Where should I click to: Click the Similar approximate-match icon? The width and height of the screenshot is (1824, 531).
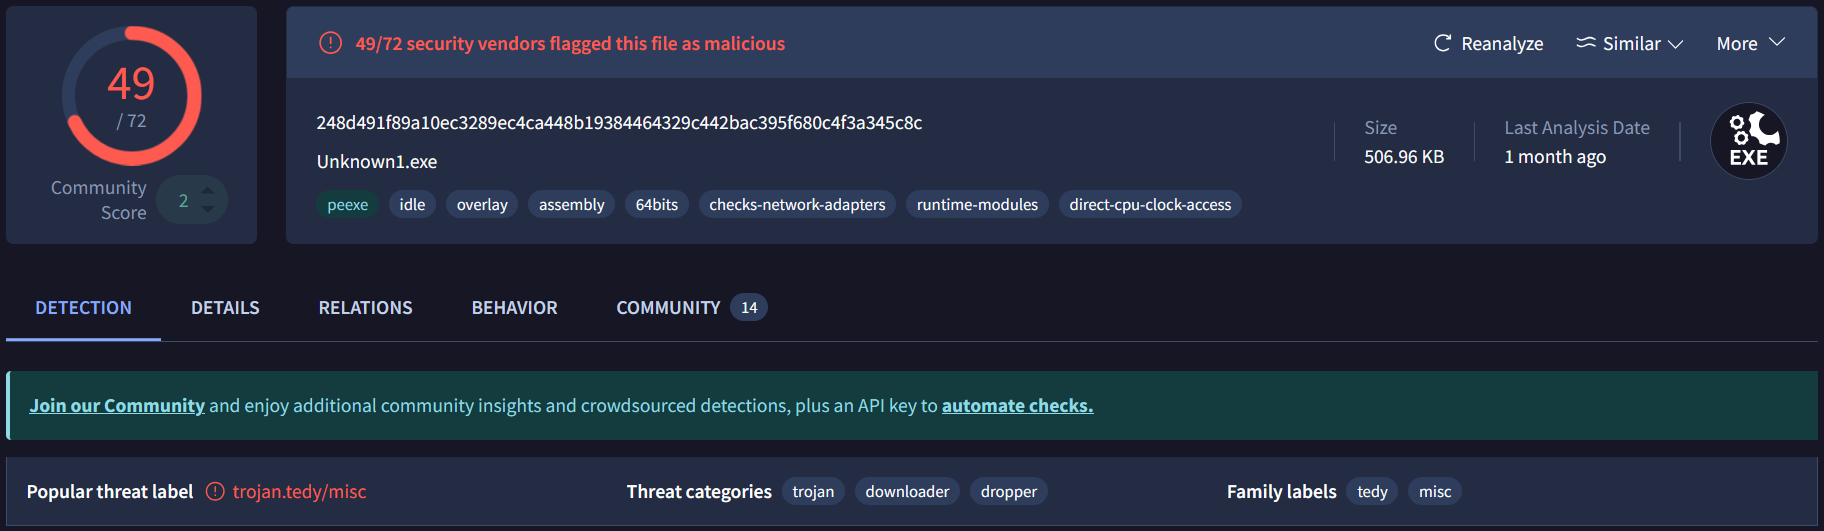[x=1586, y=43]
